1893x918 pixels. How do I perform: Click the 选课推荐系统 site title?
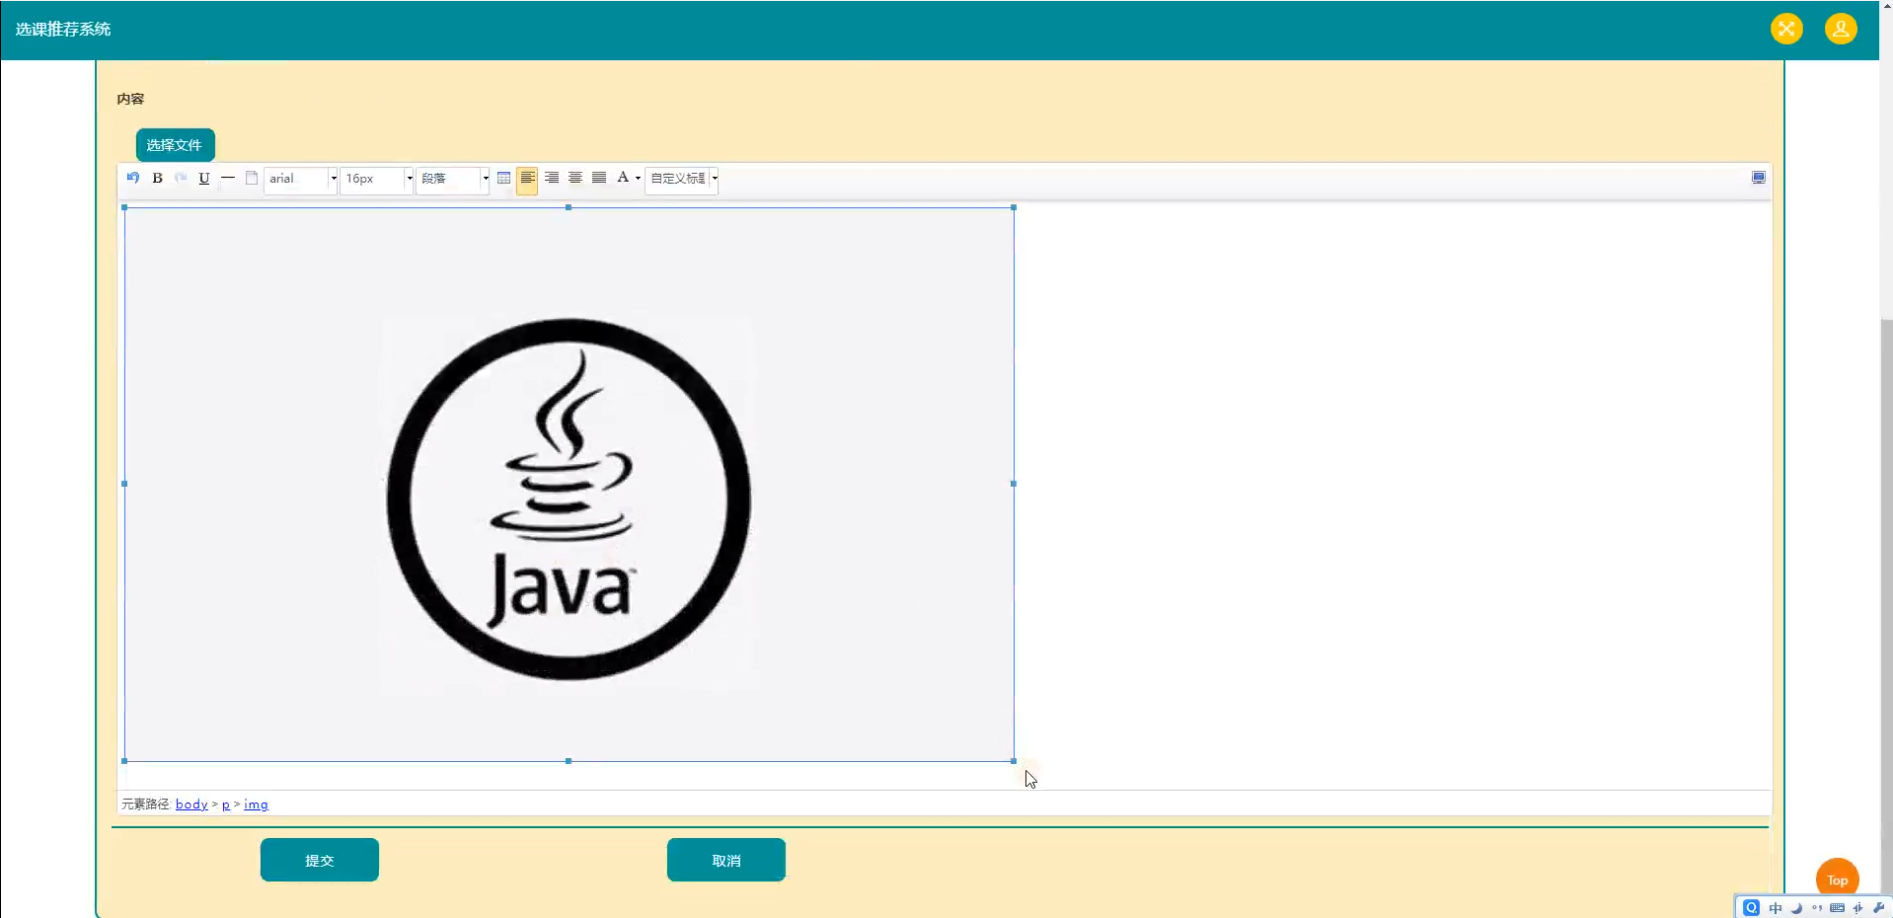point(63,29)
